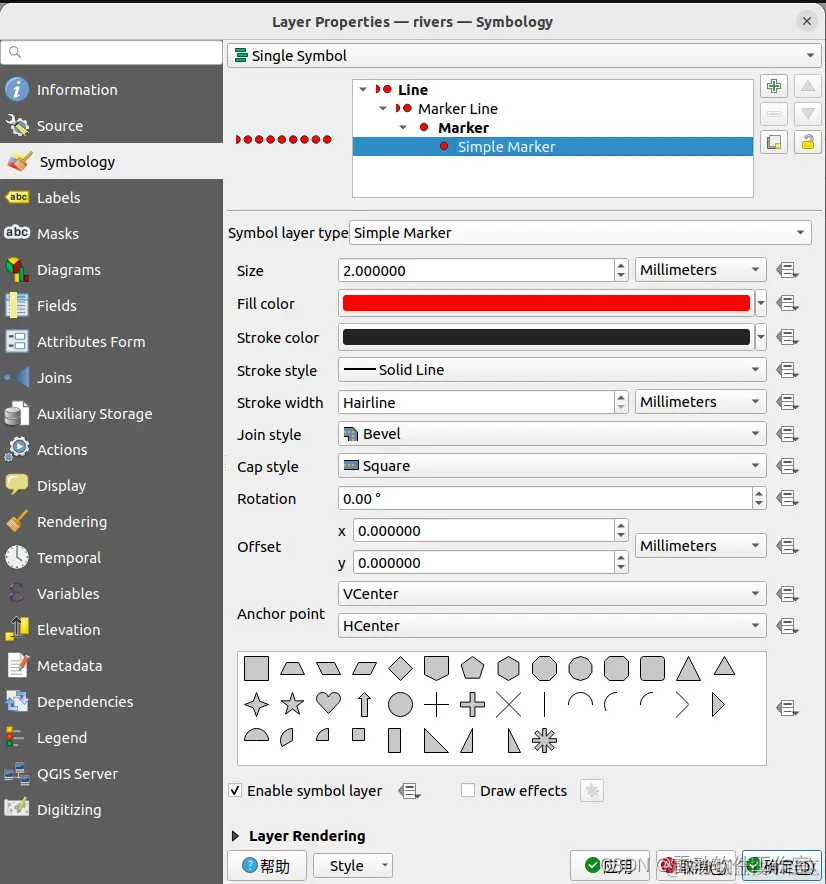Open data-defined override for Stroke width

pos(787,403)
